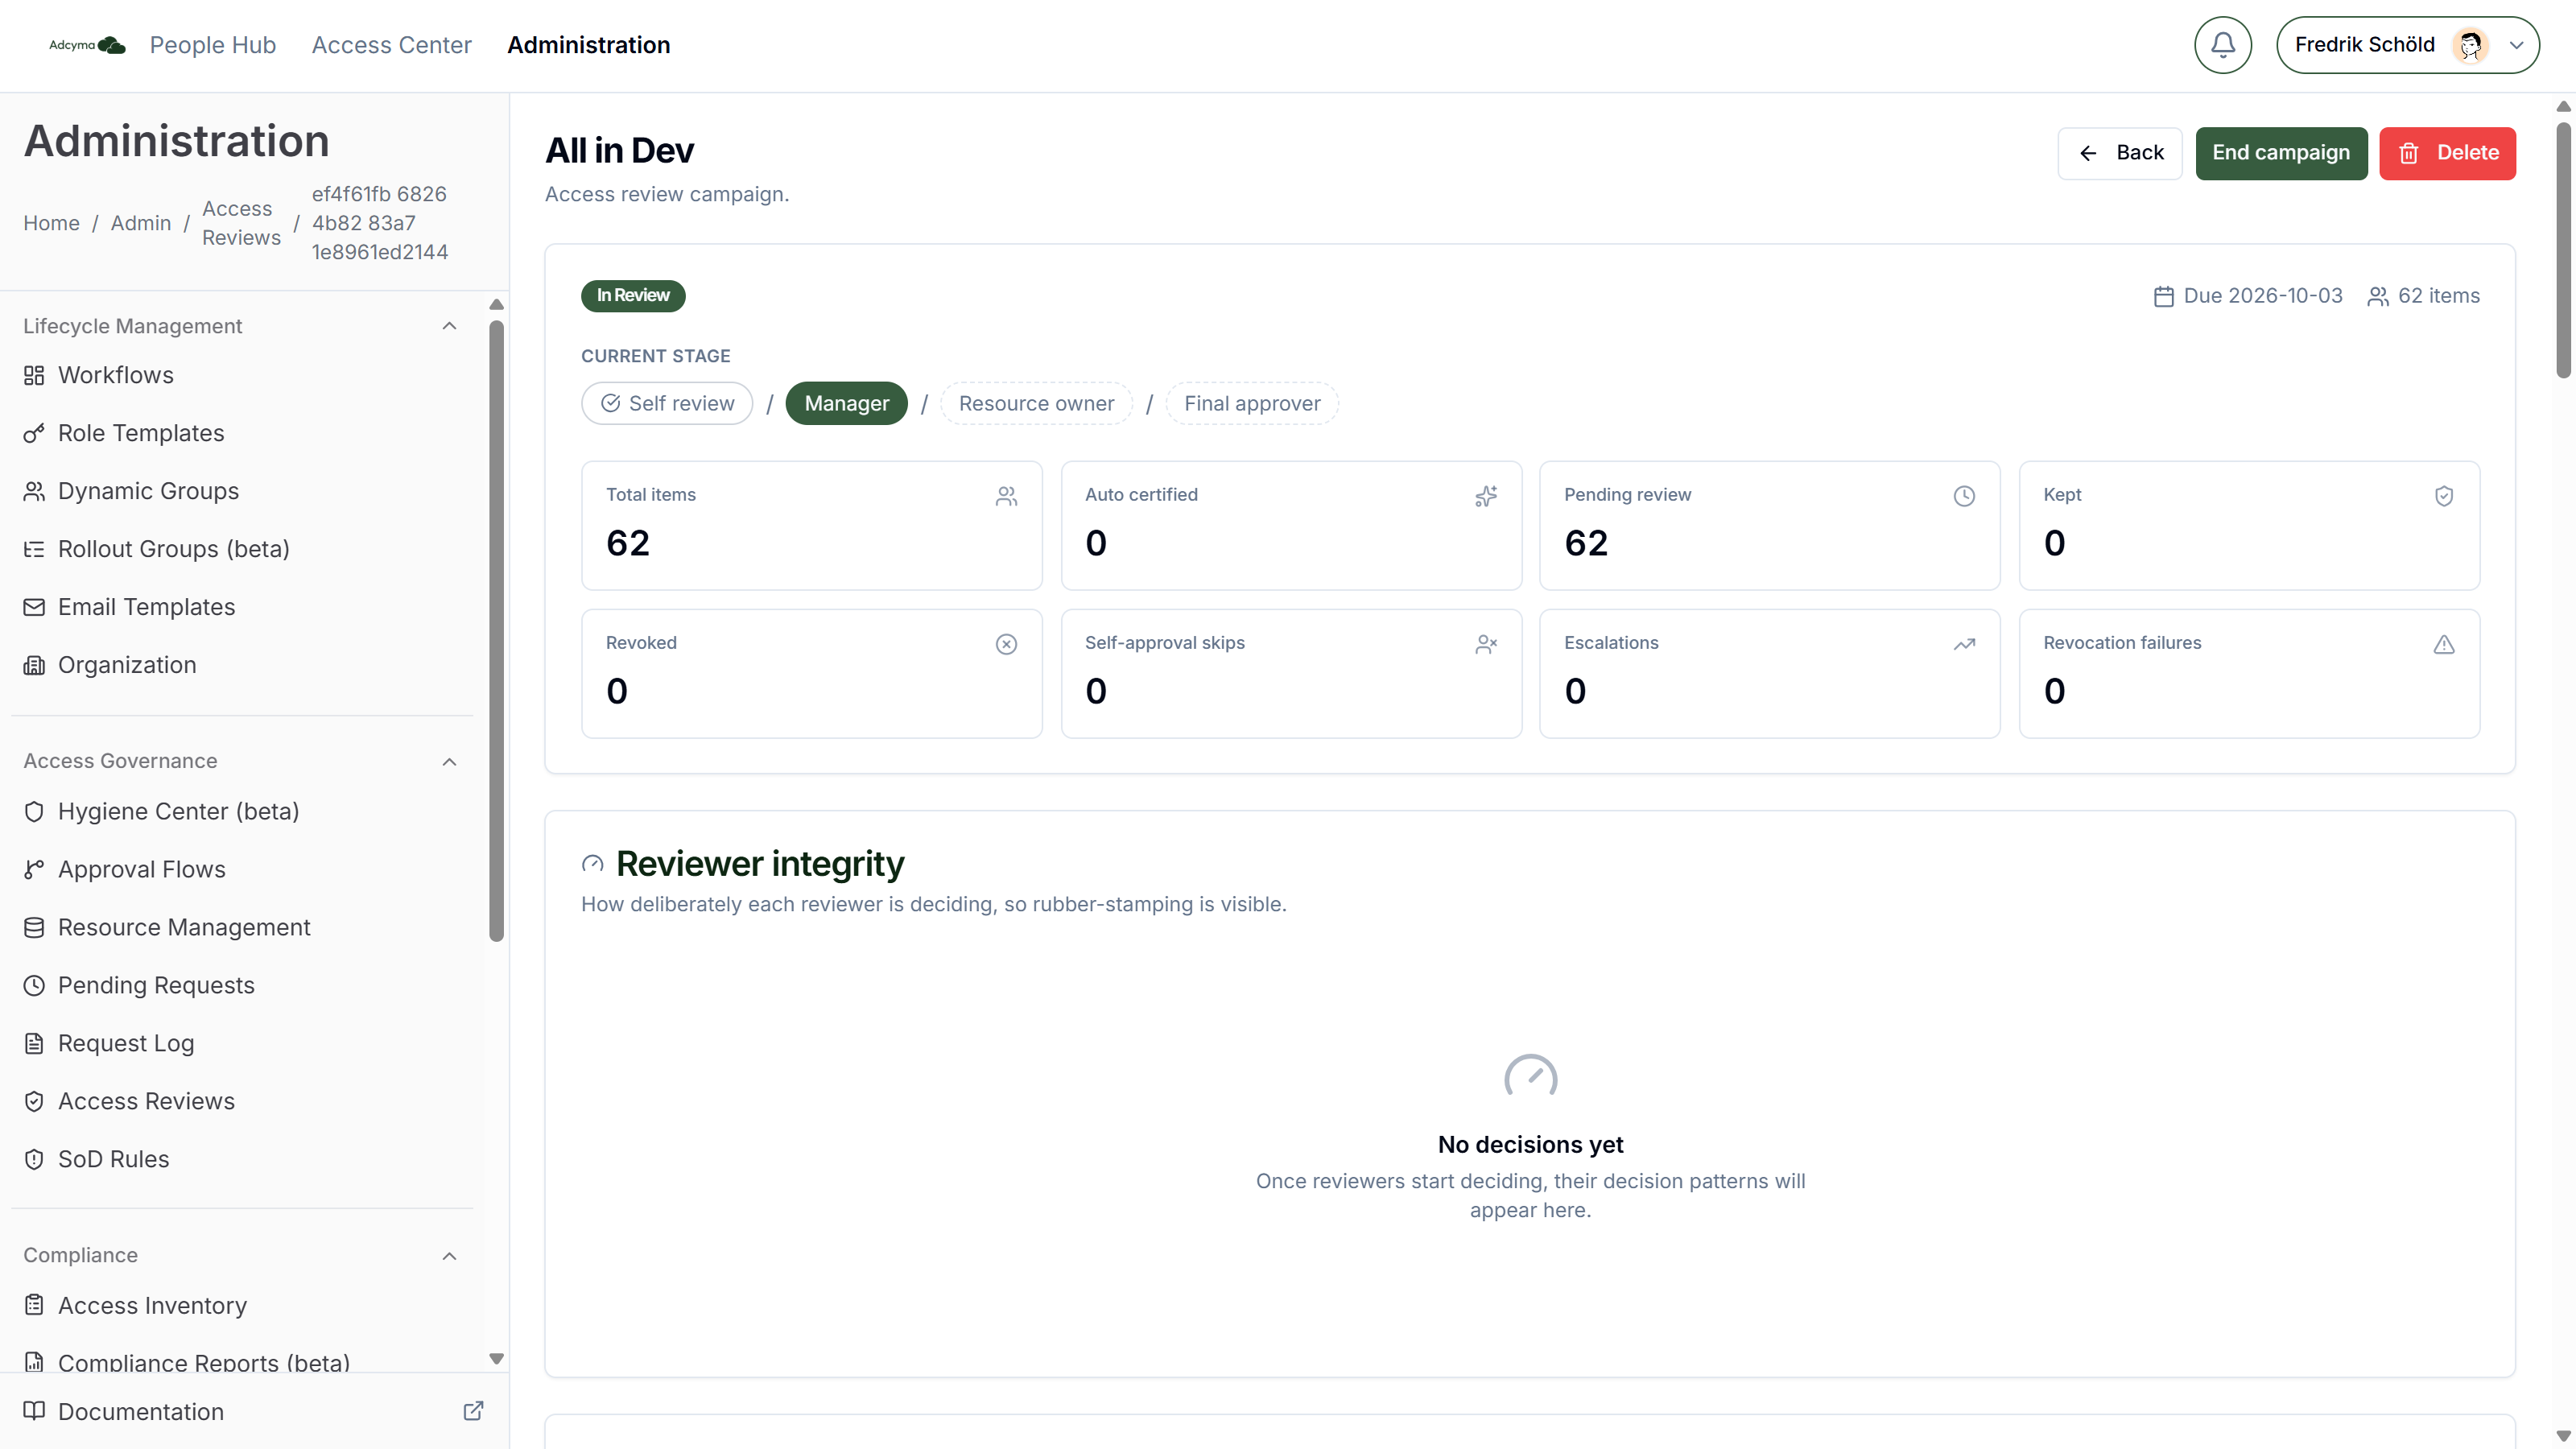This screenshot has width=2576, height=1449.
Task: Click the Dynamic Groups people icon
Action: (x=34, y=491)
